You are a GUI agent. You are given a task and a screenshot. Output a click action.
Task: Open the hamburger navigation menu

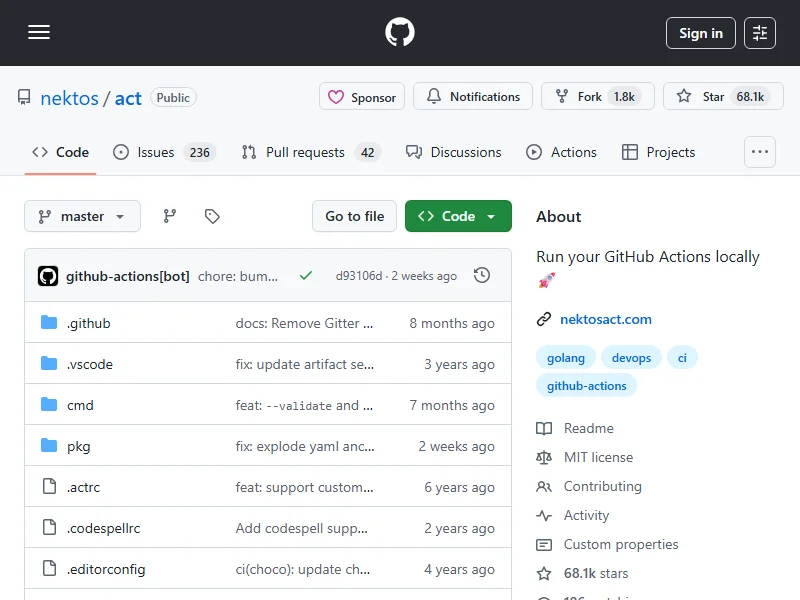coord(39,33)
